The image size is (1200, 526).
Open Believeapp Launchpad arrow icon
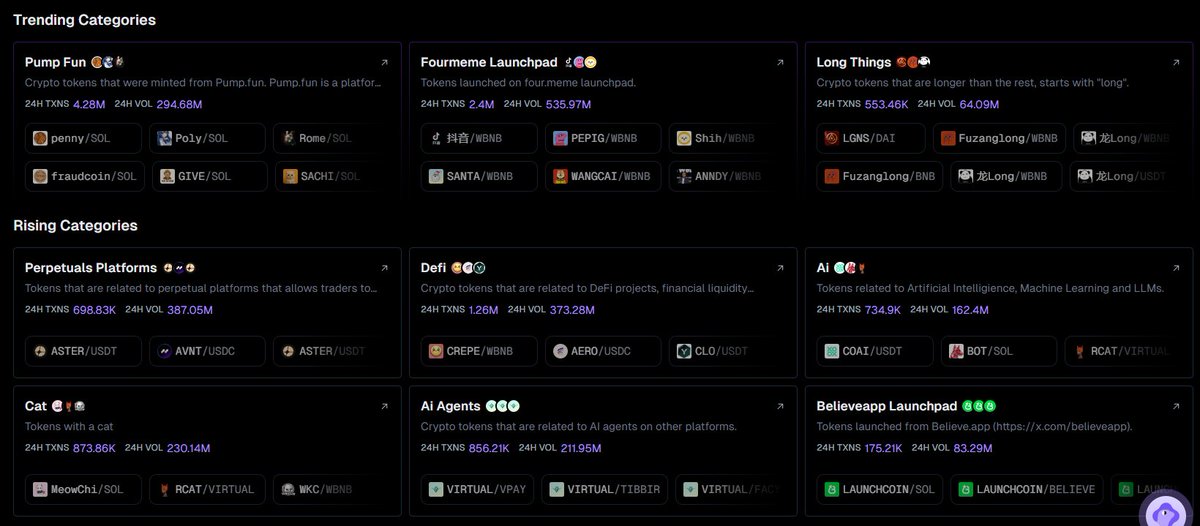click(1176, 406)
